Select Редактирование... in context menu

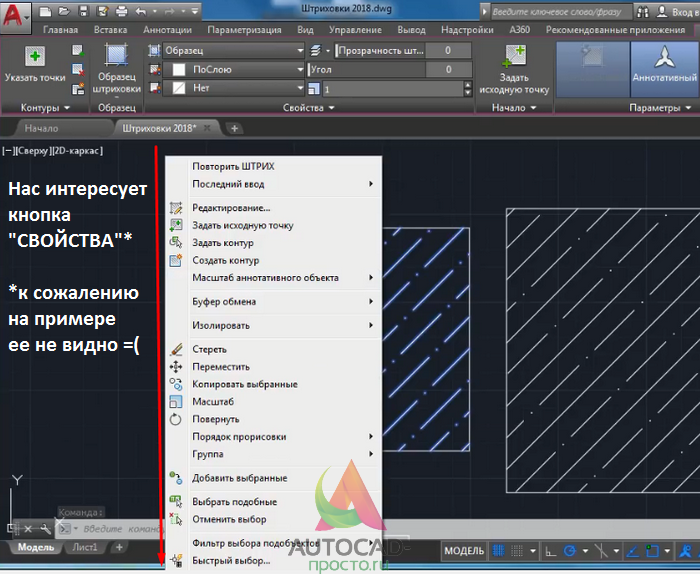point(275,208)
